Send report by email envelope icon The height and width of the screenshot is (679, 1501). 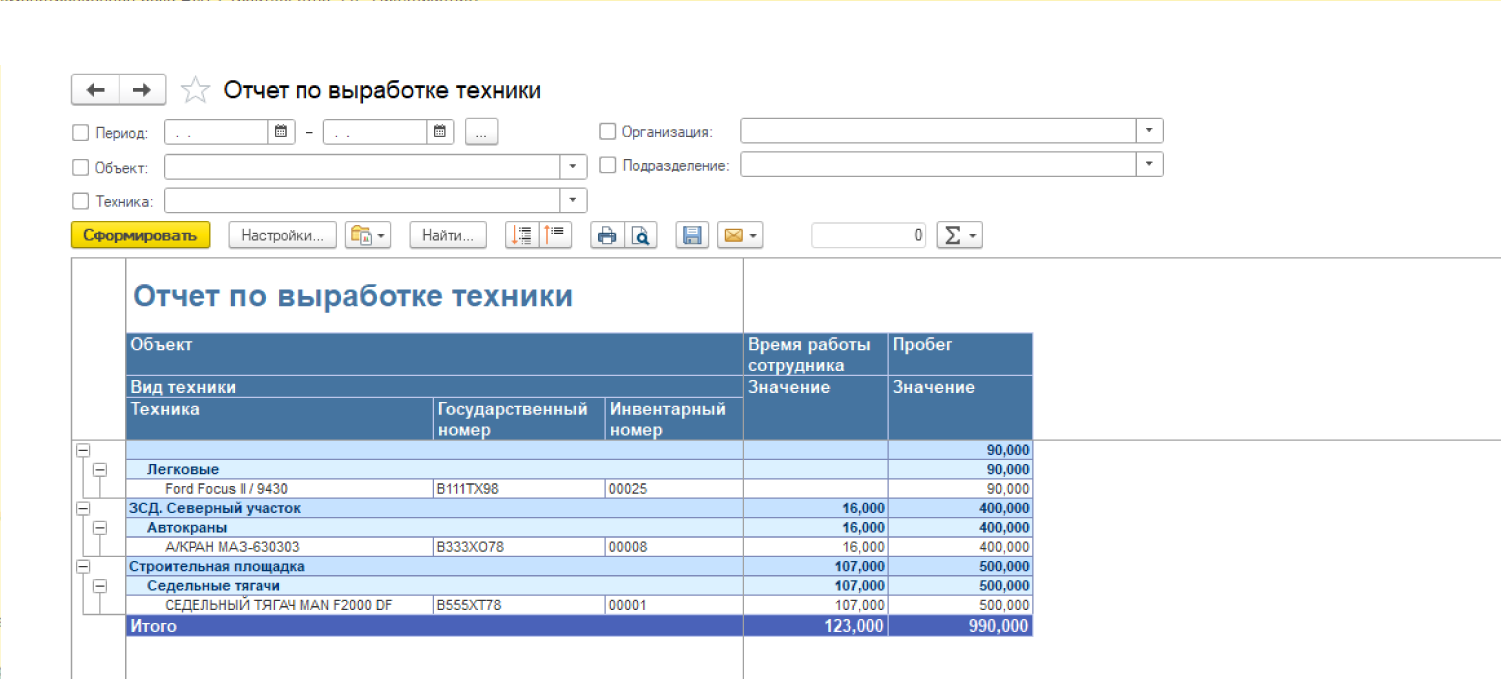740,235
